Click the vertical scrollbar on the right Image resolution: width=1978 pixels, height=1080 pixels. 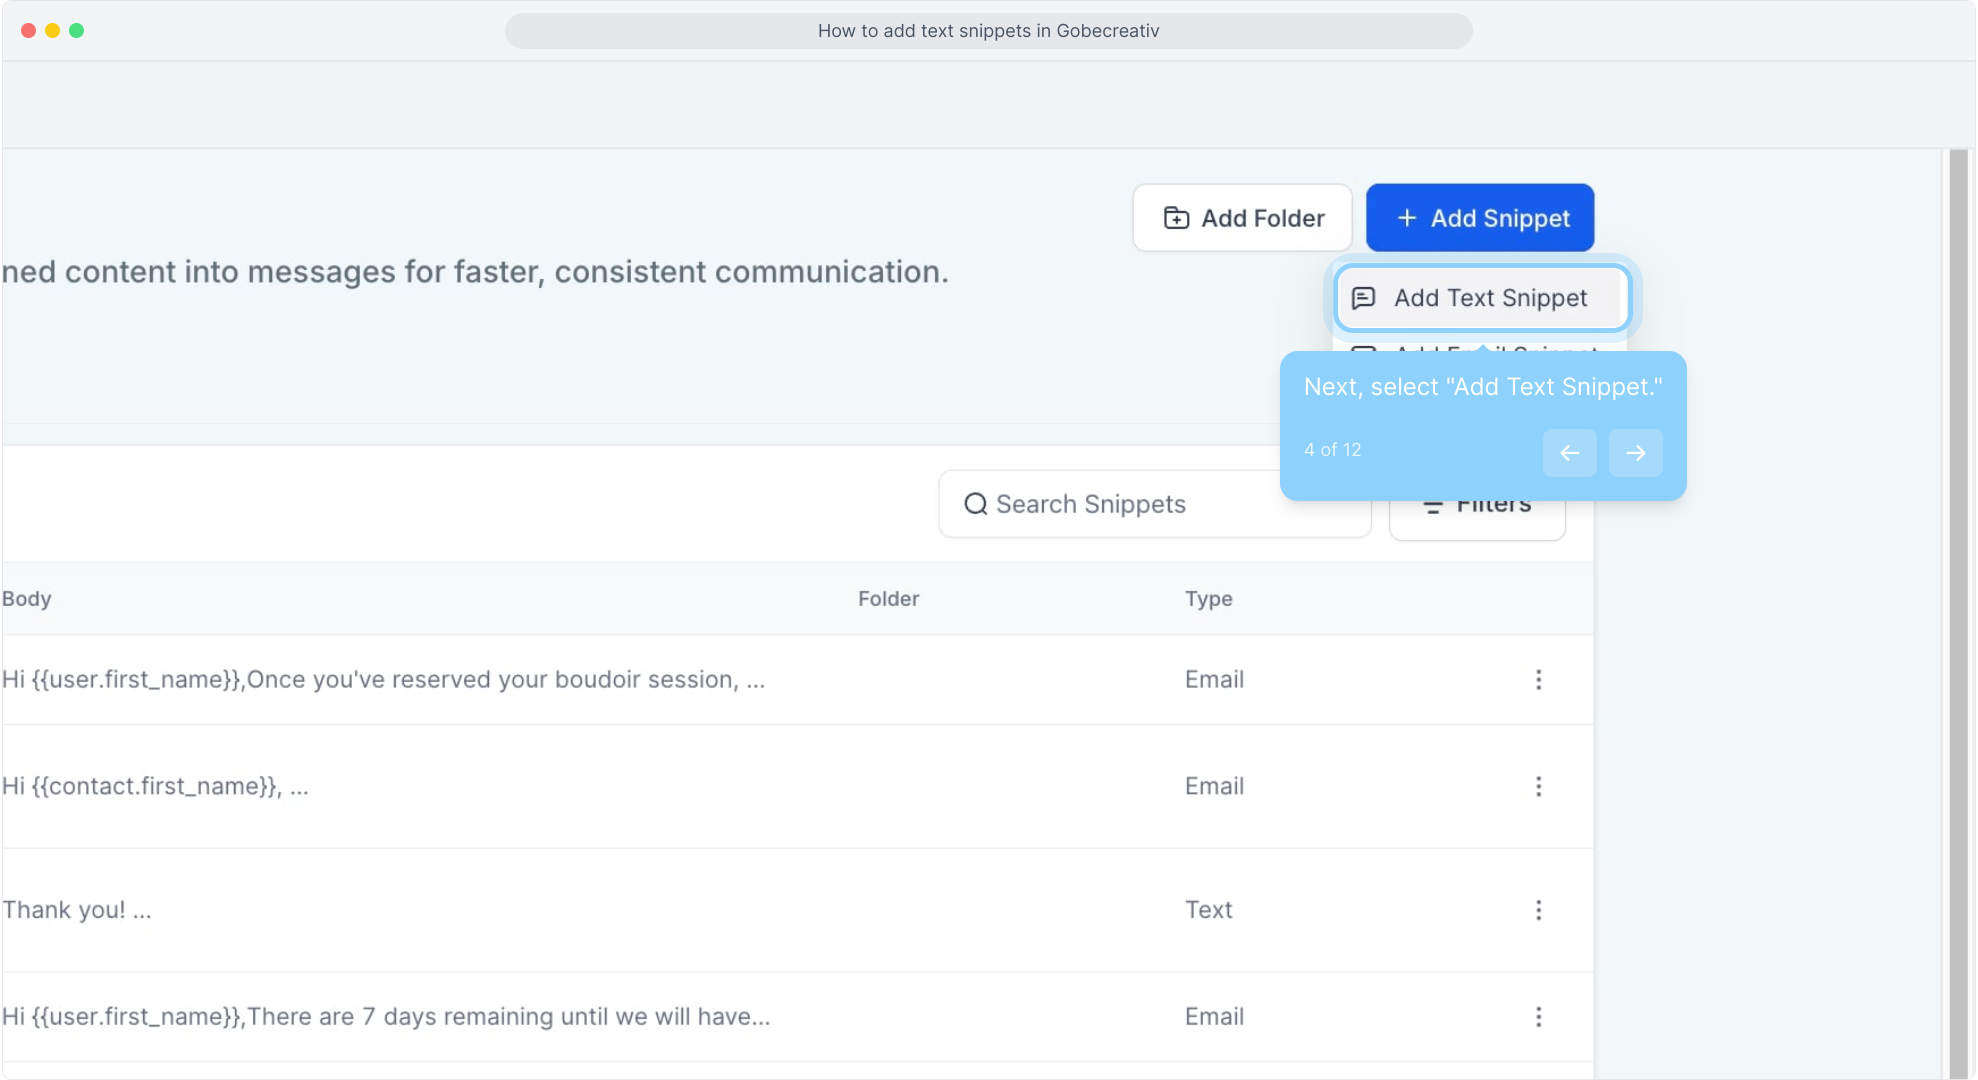coord(1957,600)
